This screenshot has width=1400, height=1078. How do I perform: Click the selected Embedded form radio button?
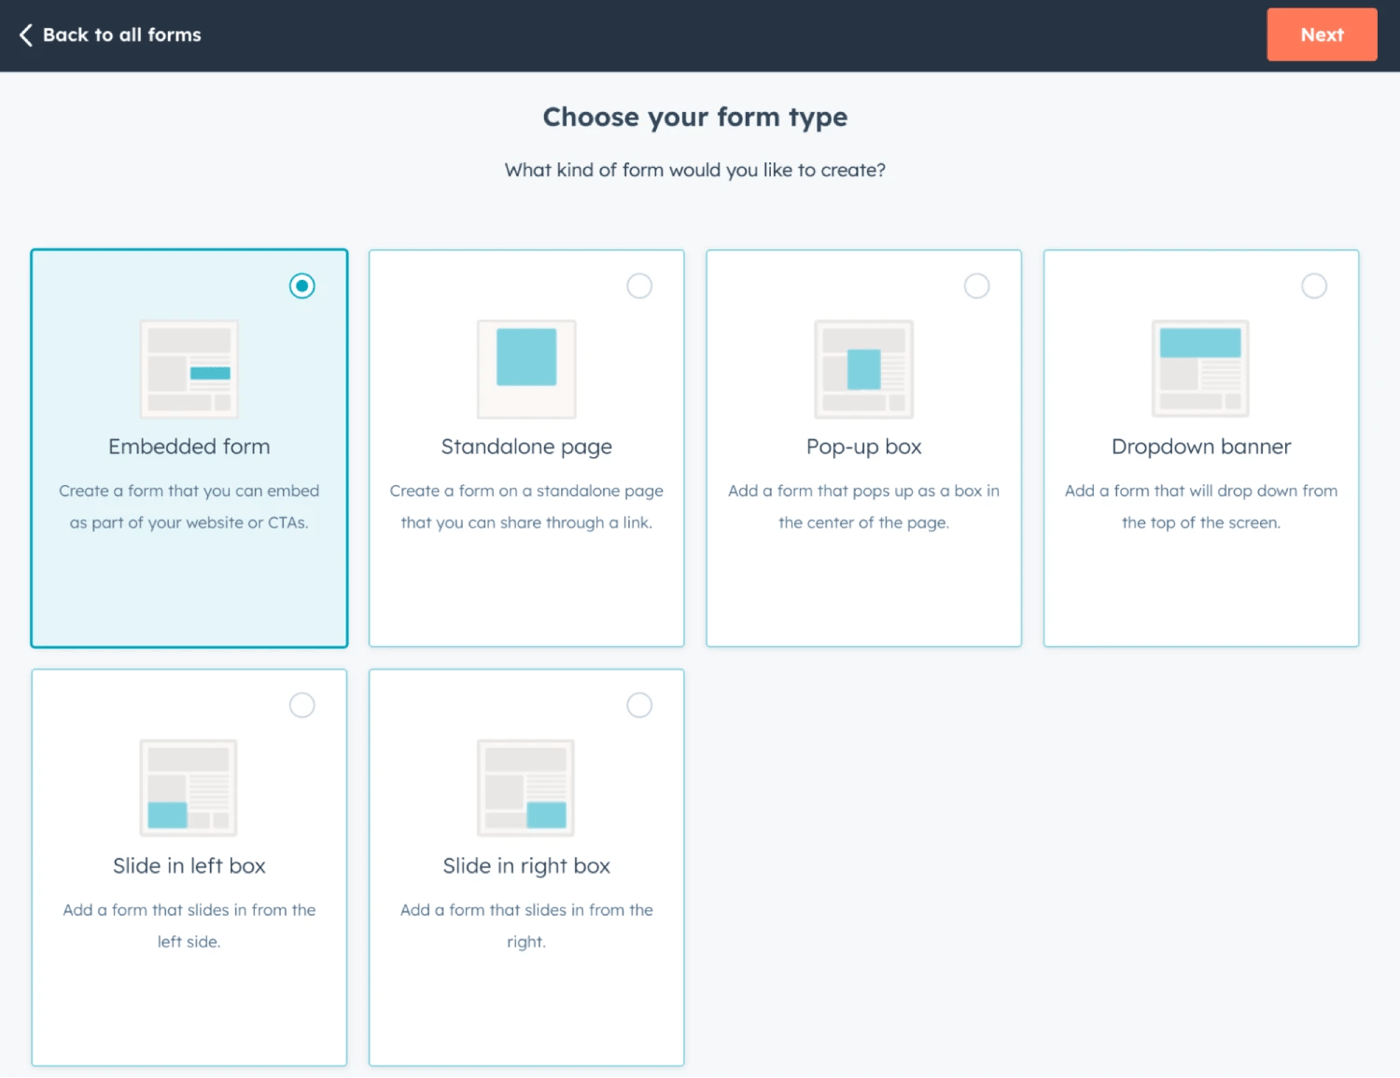(302, 285)
